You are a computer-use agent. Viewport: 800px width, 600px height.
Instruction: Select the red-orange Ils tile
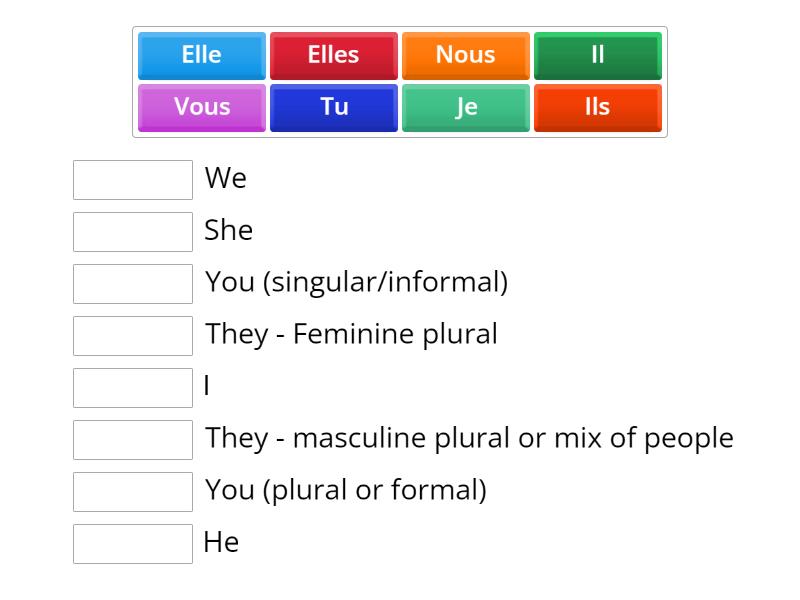pyautogui.click(x=597, y=107)
